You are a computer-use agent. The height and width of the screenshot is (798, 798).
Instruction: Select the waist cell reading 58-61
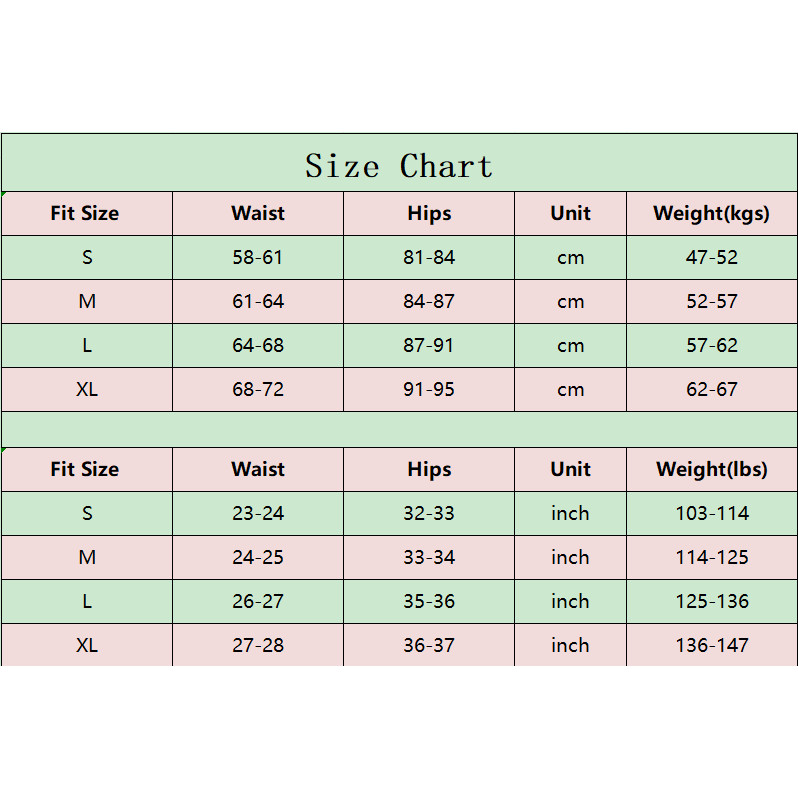258,257
